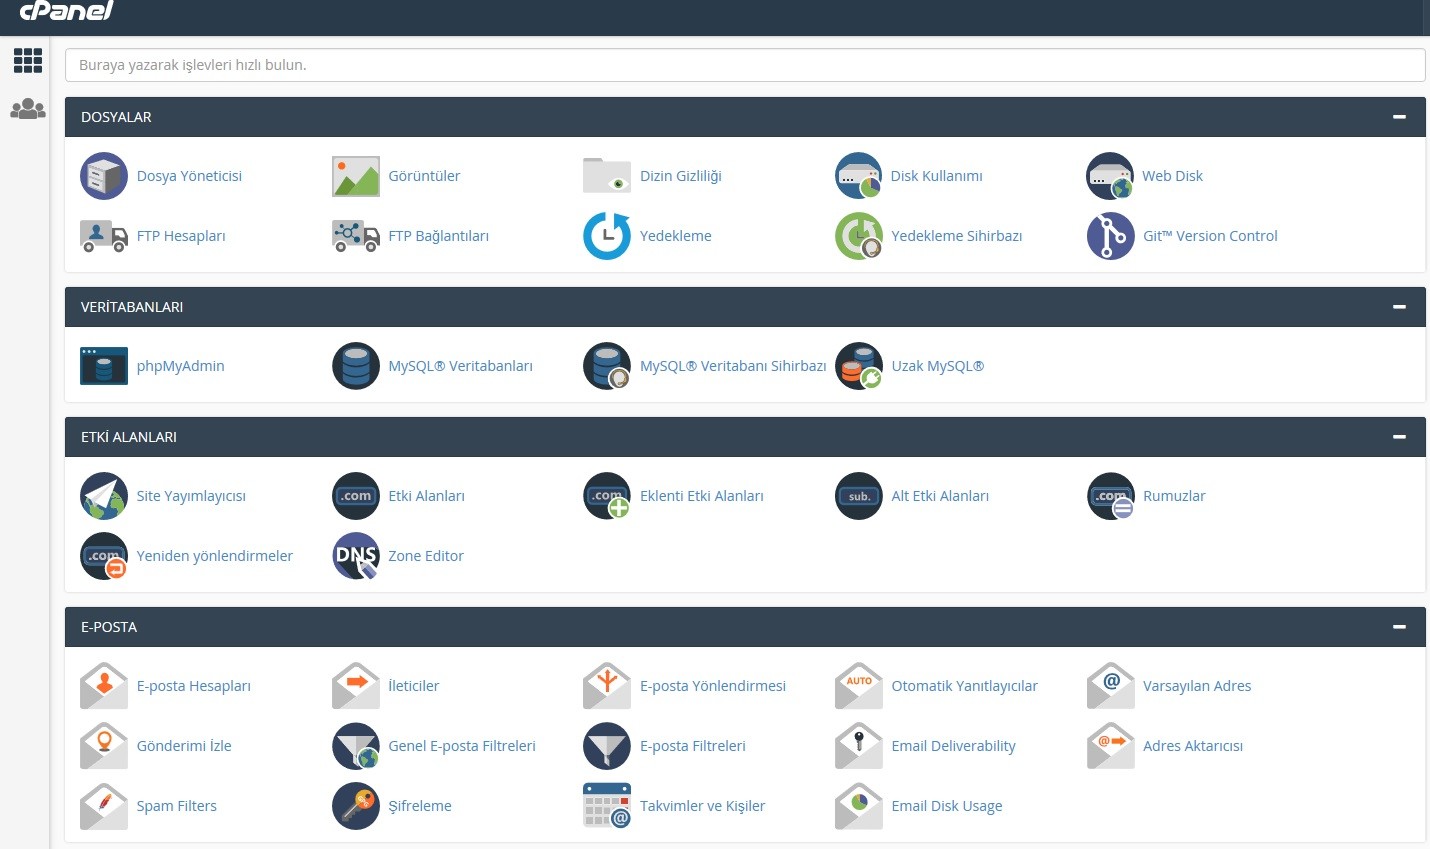The image size is (1430, 849).
Task: Follow the Alt Etki Alanları link
Action: (x=940, y=496)
